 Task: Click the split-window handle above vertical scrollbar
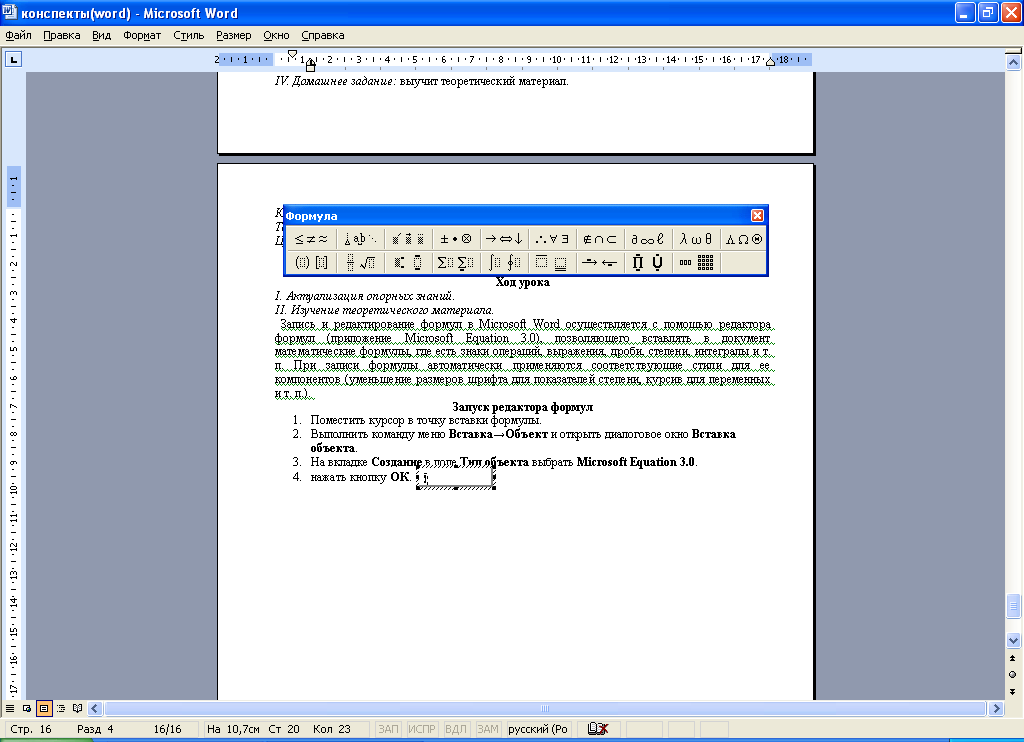[x=1013, y=51]
